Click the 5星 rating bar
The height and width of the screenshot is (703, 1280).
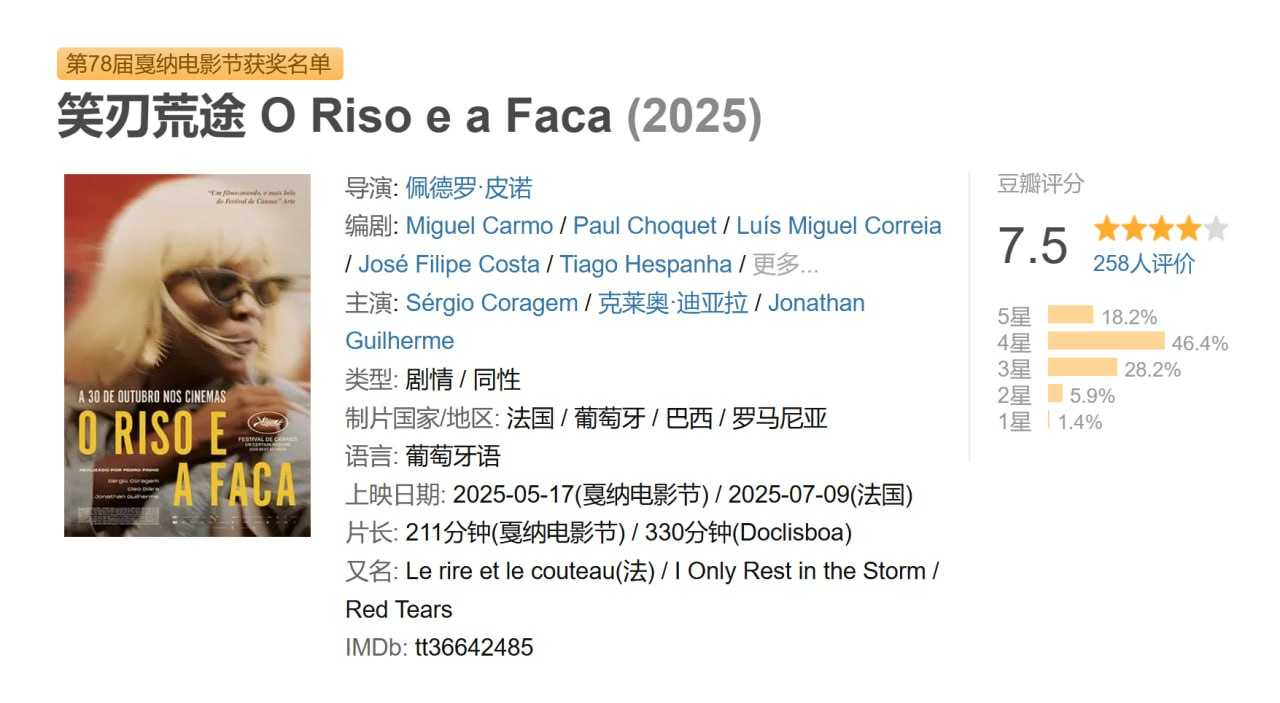coord(1072,315)
